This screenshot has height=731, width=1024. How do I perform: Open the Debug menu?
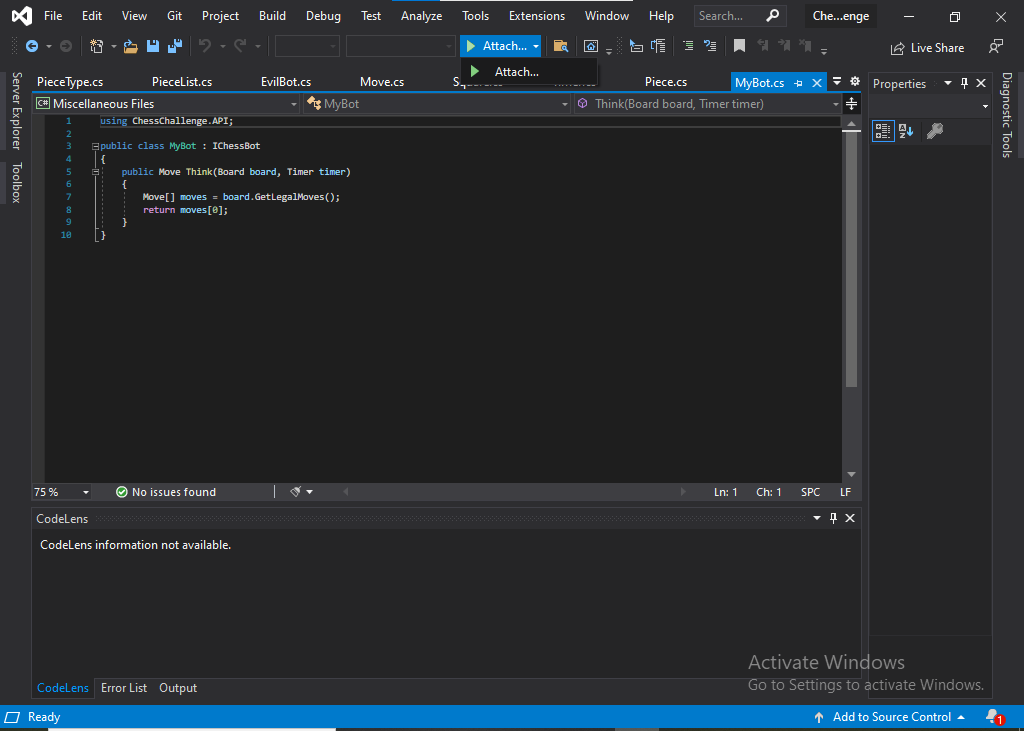pos(323,16)
